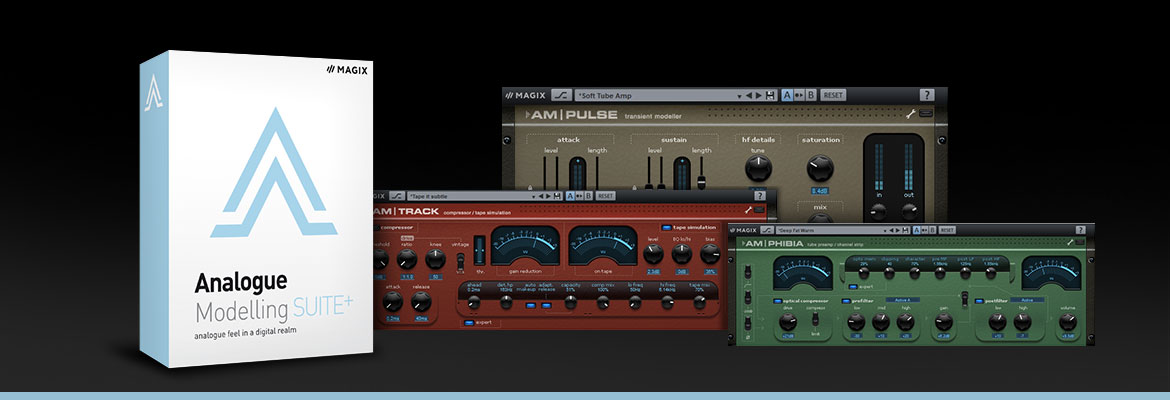Adjust the hf details tune knob
The width and height of the screenshot is (1170, 400).
point(758,168)
